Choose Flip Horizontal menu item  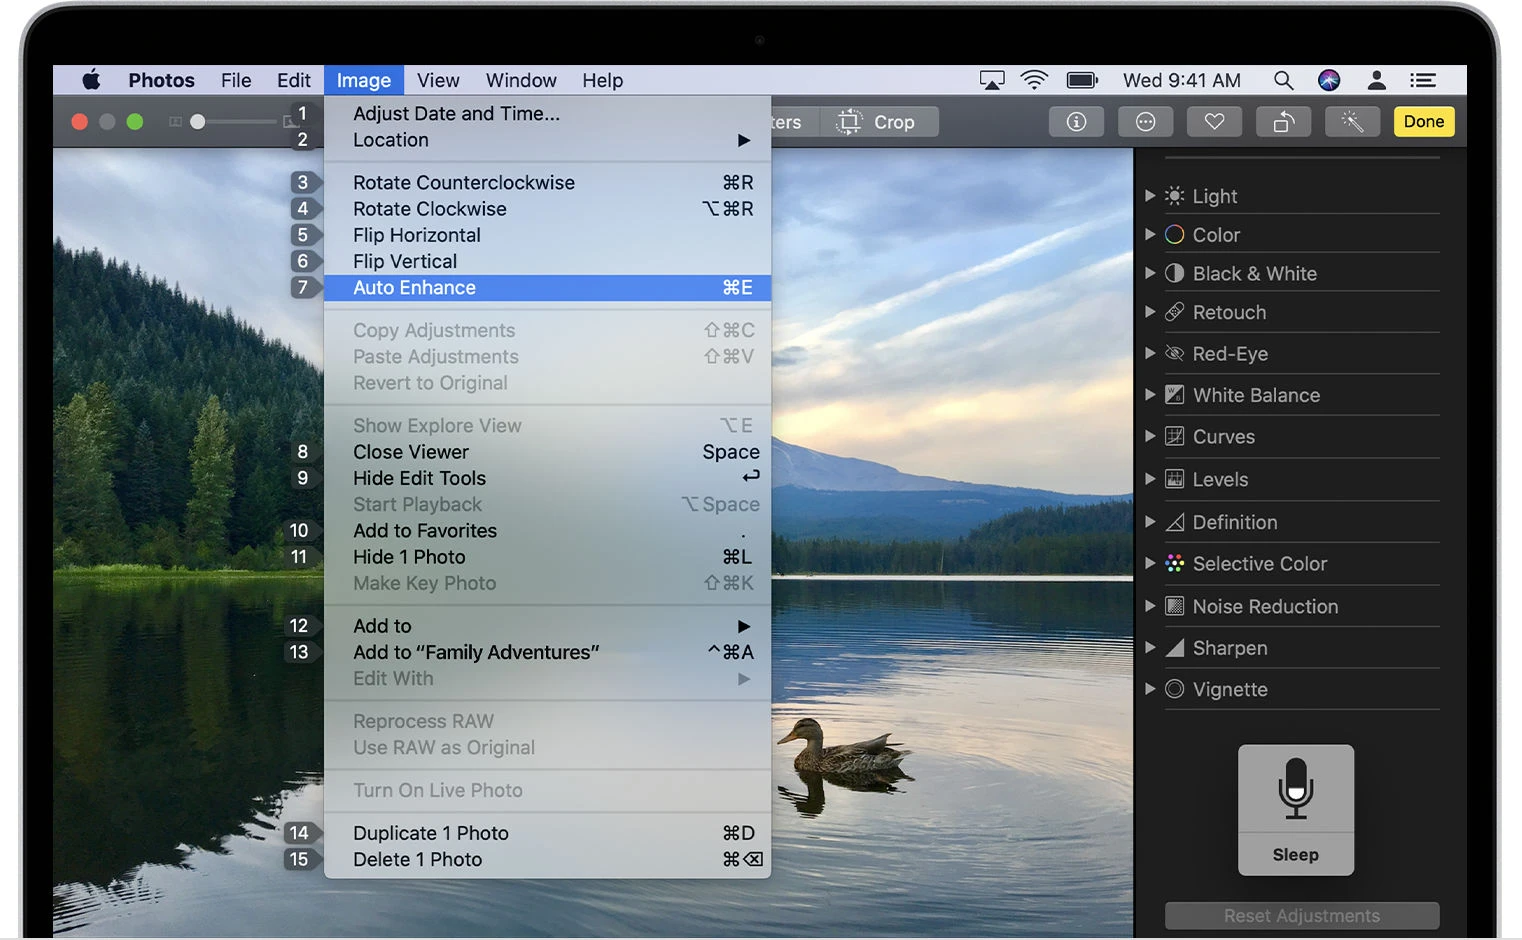(547, 235)
